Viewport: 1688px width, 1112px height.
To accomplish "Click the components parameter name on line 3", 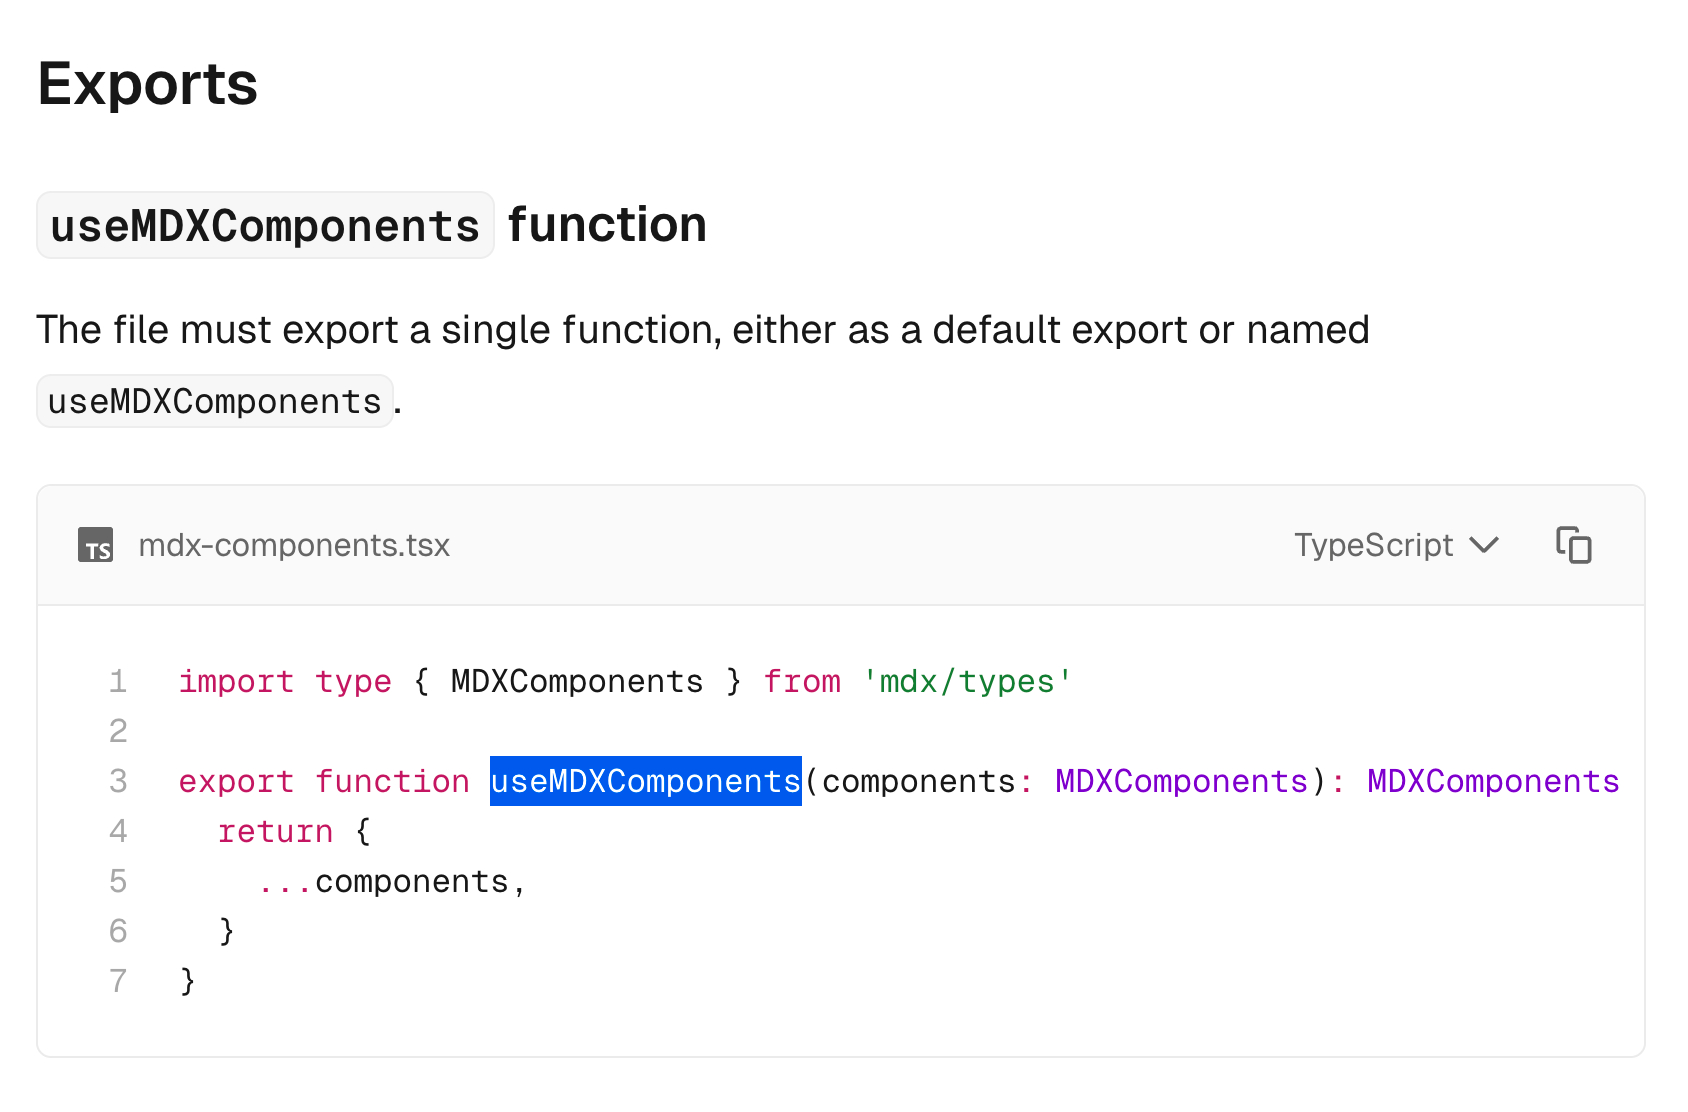I will click(918, 781).
